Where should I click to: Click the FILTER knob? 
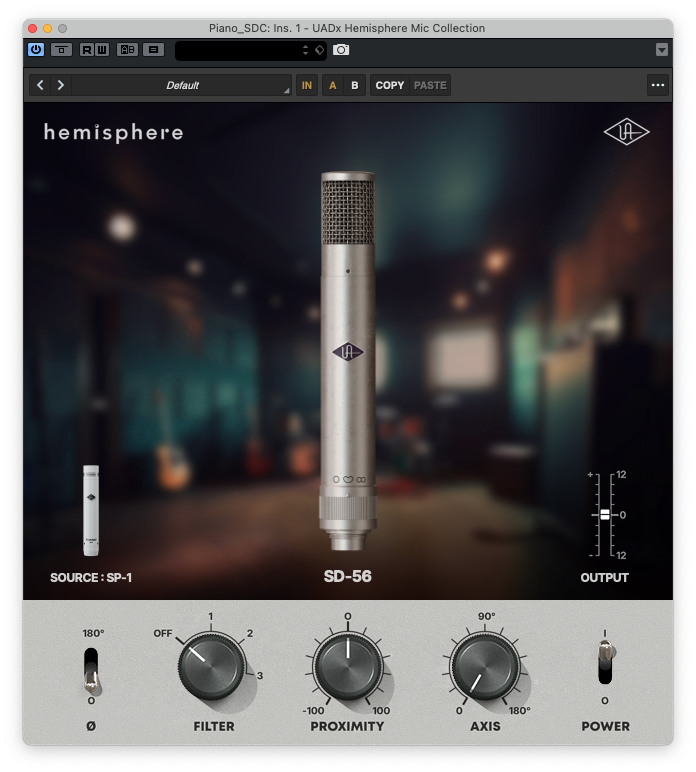[212, 666]
